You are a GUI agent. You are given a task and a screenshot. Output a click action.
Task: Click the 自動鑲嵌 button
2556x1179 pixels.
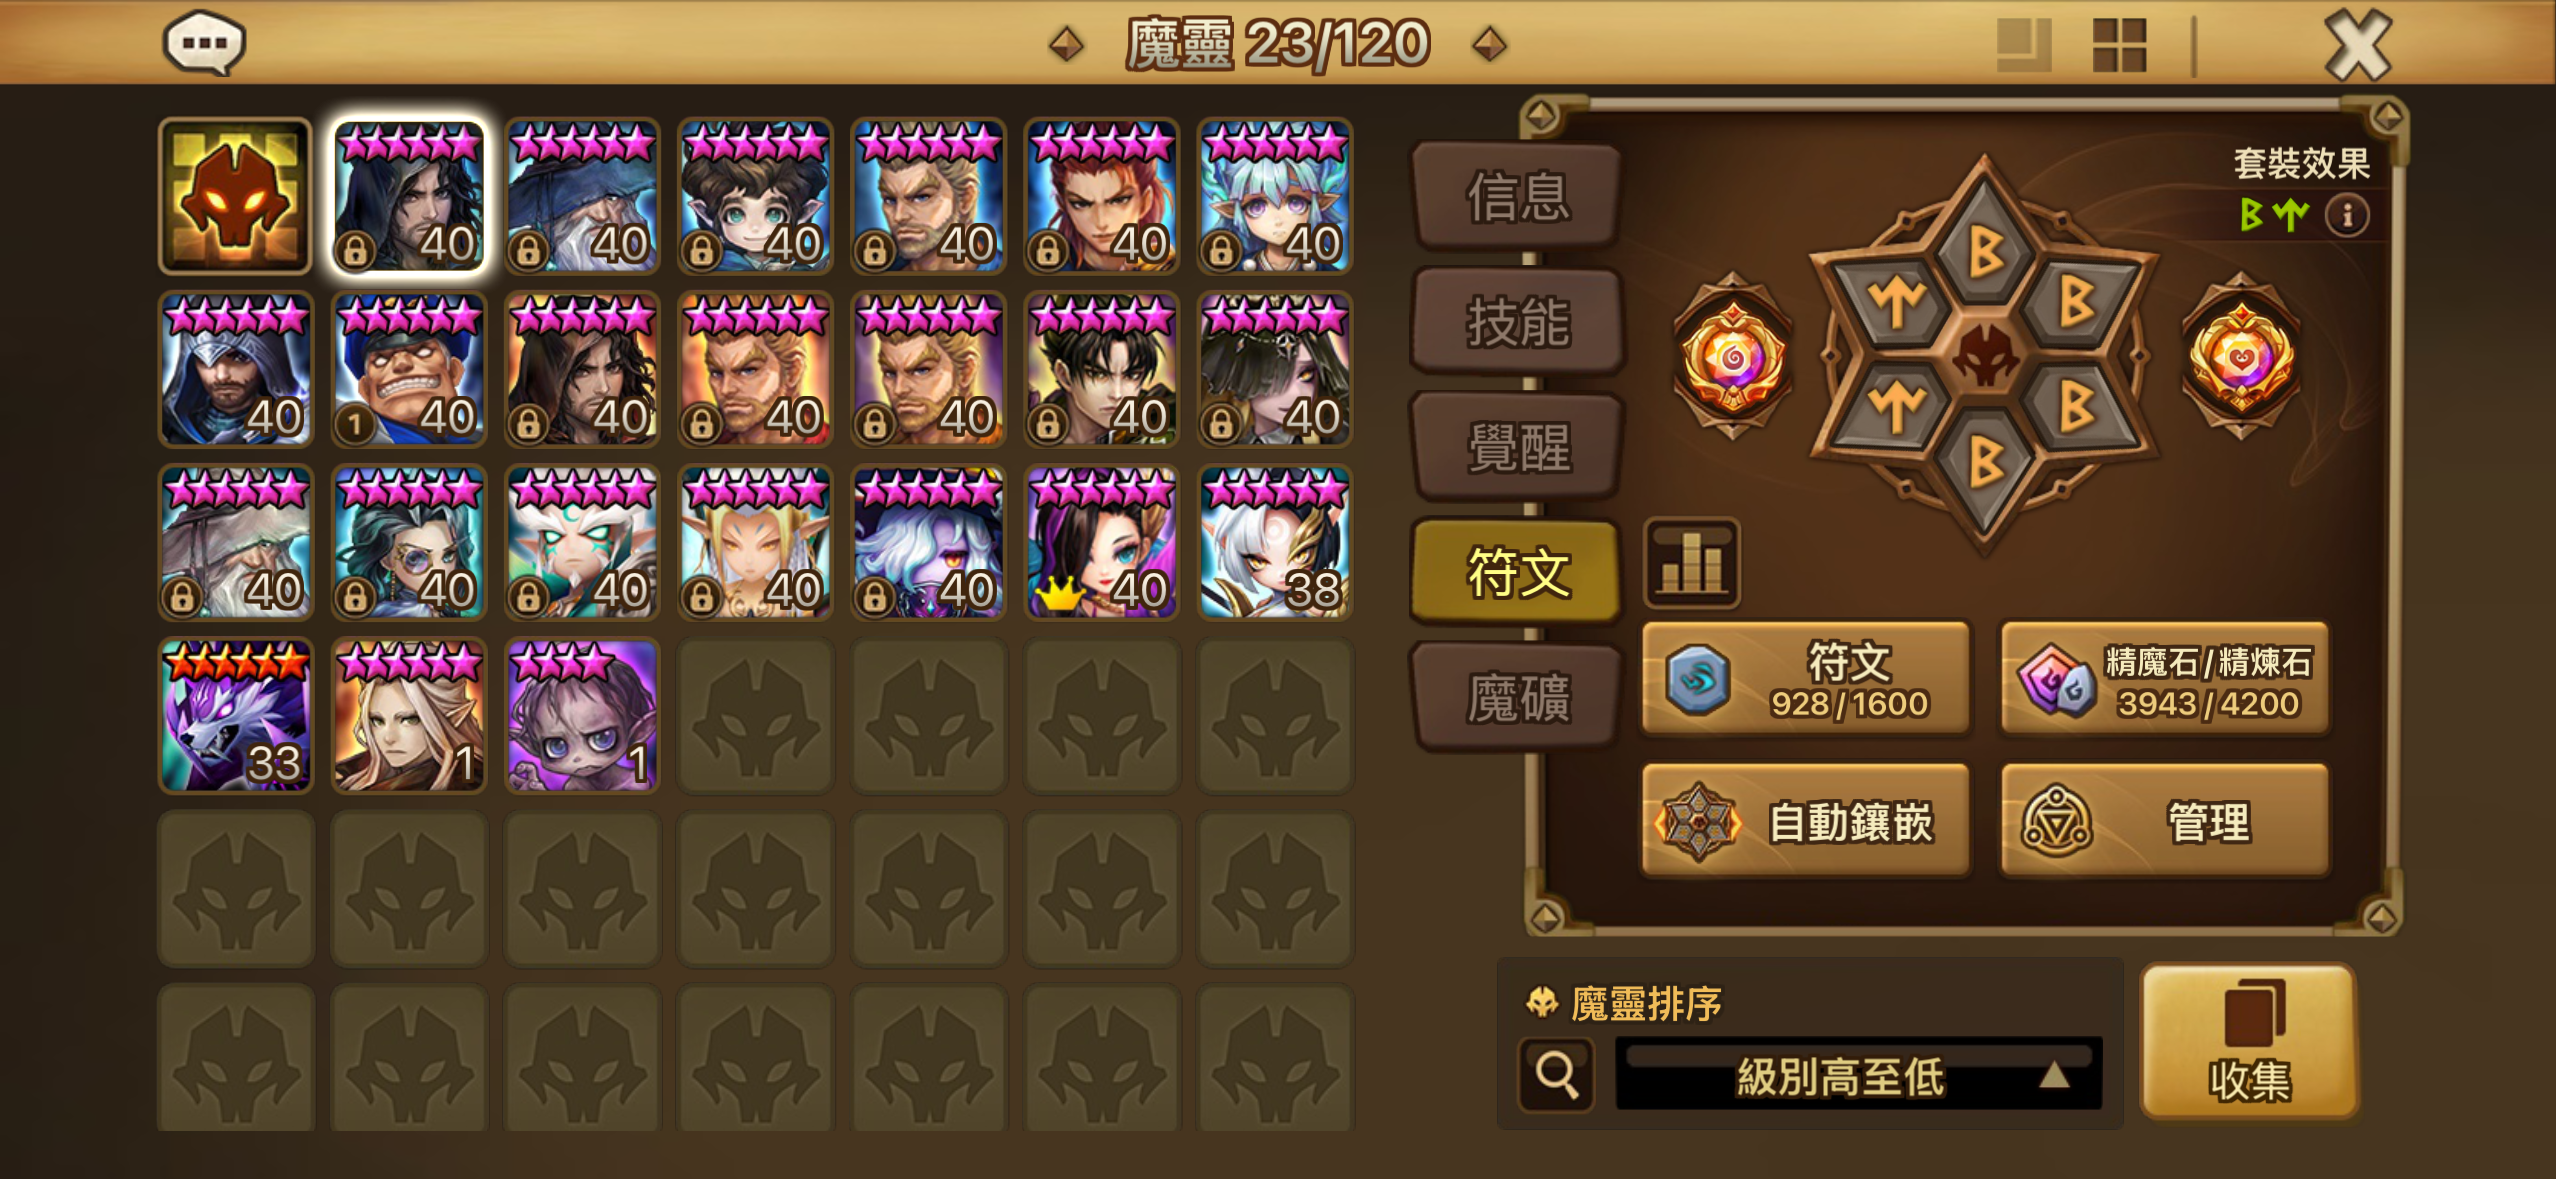pos(1806,822)
